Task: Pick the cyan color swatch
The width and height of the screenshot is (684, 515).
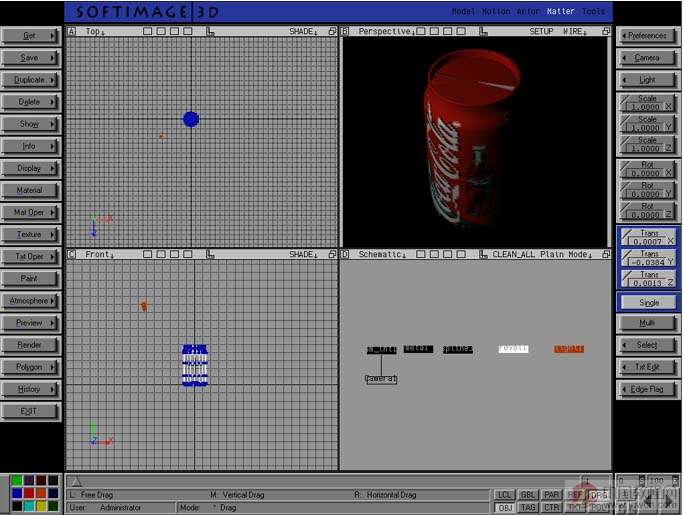Action: (29, 506)
